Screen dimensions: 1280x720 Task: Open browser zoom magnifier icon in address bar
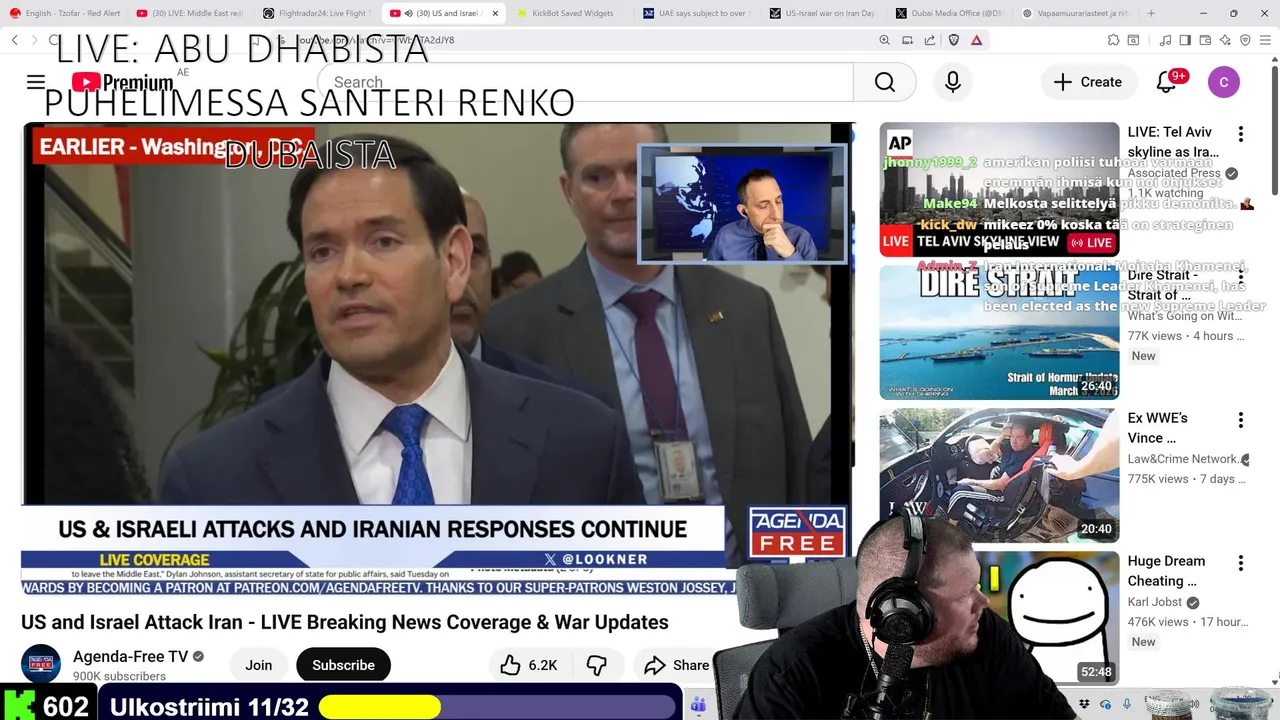[x=884, y=40]
